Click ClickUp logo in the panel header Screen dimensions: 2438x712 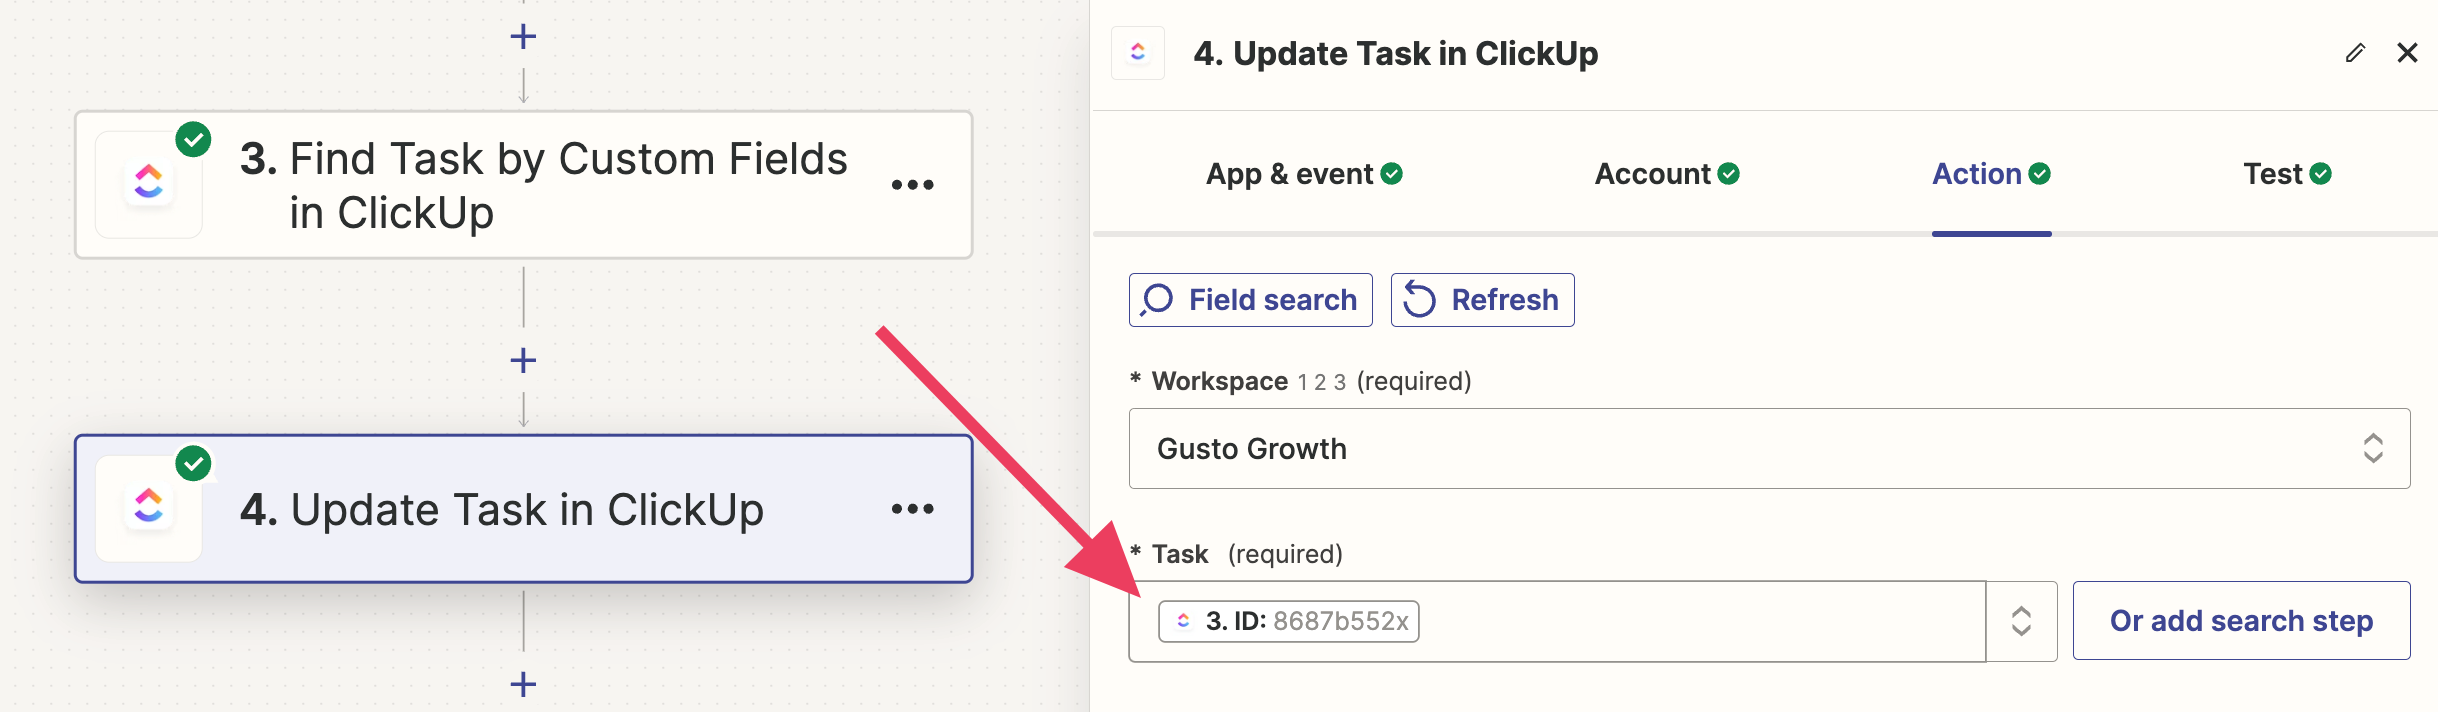(x=1138, y=53)
